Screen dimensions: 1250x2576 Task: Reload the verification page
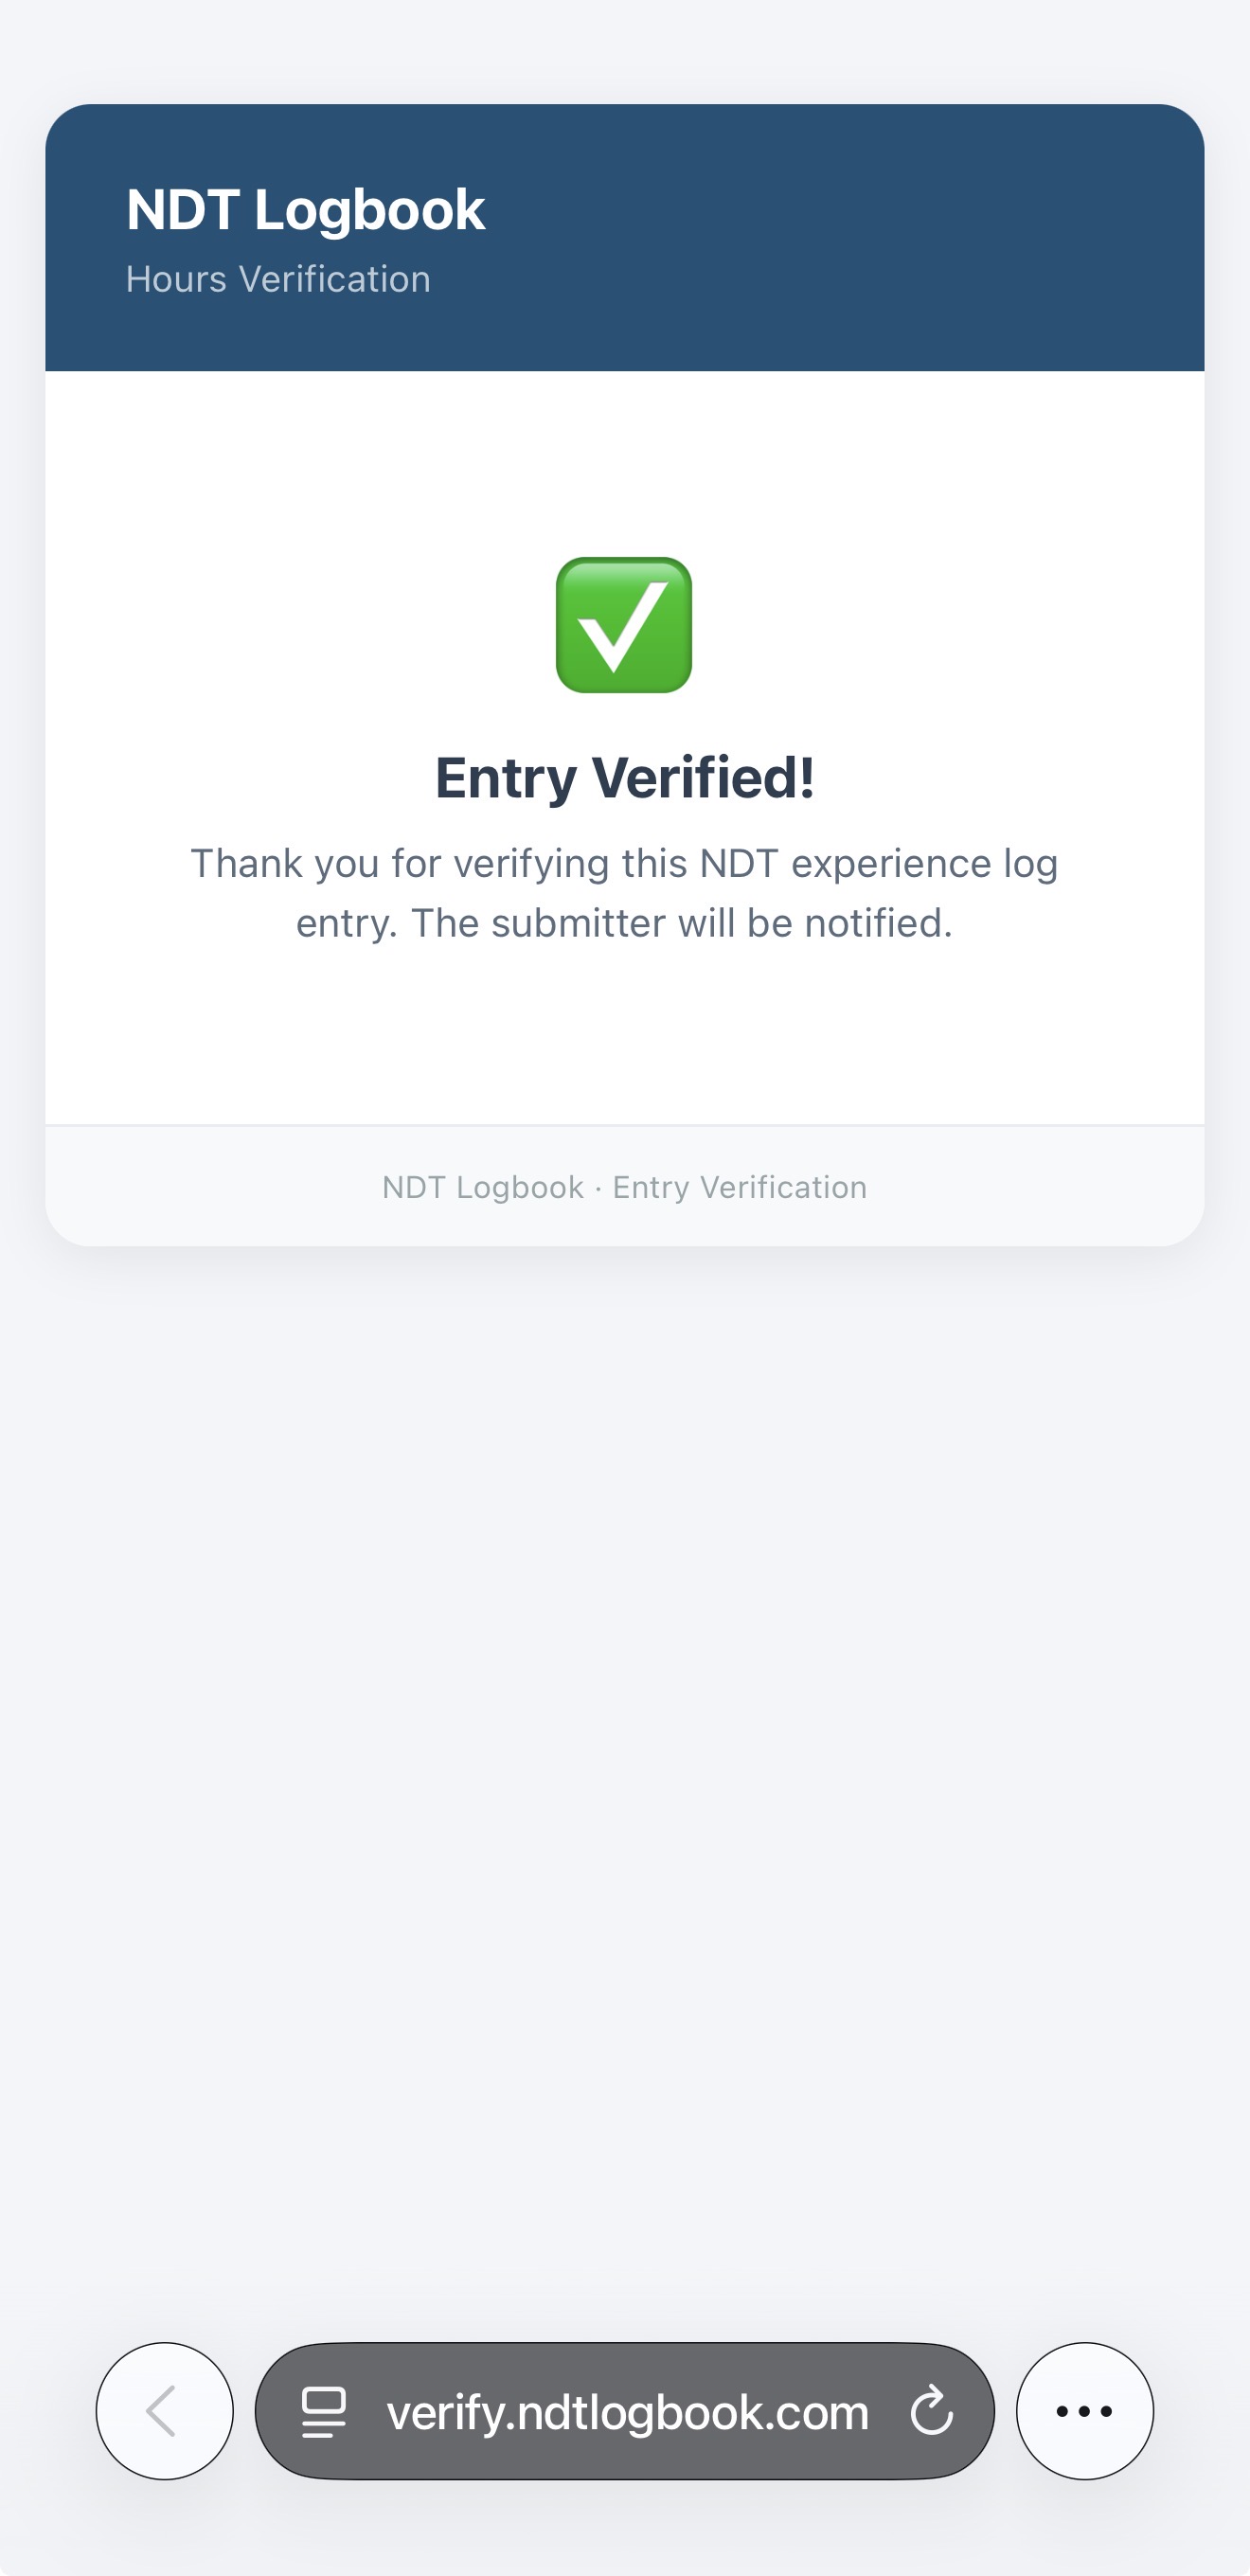click(x=930, y=2411)
